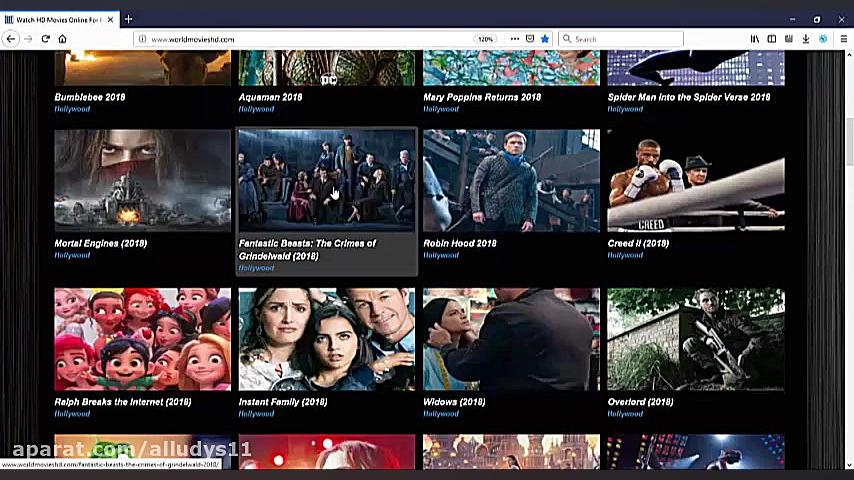Open the Creed II (2018) title link
Screen dimensions: 854x480
pos(638,244)
